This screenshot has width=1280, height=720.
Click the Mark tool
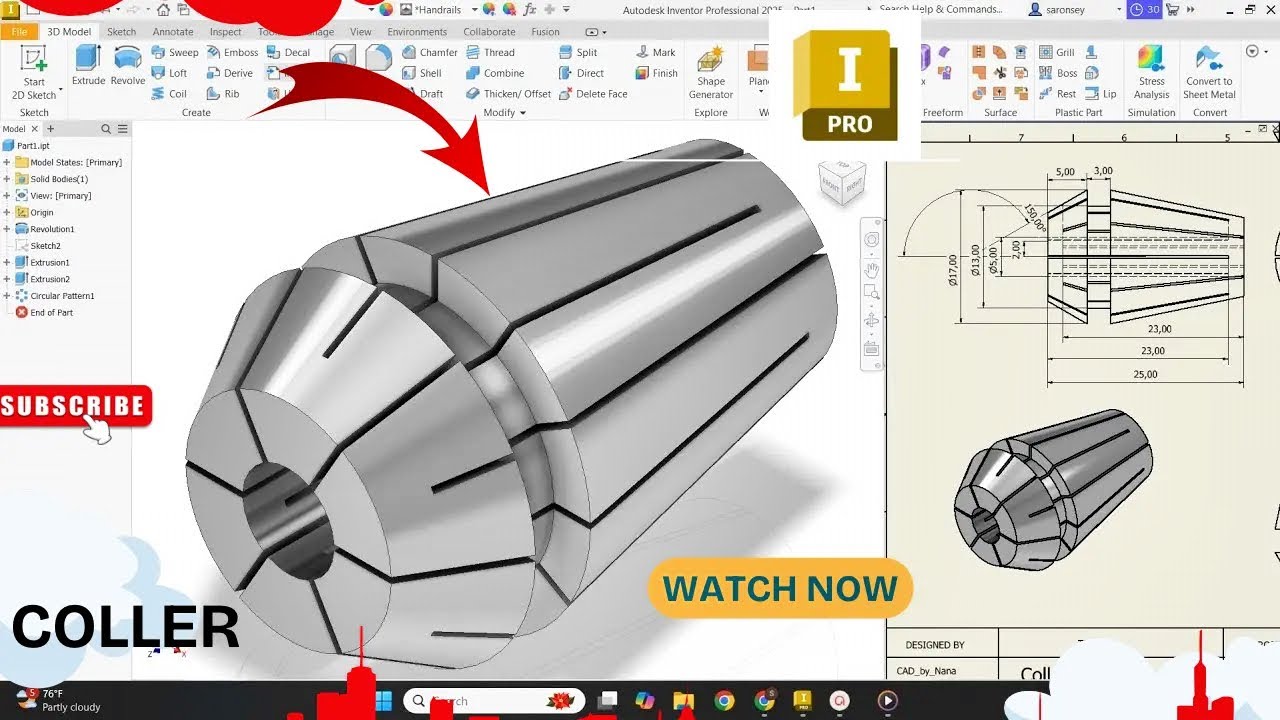tap(655, 52)
